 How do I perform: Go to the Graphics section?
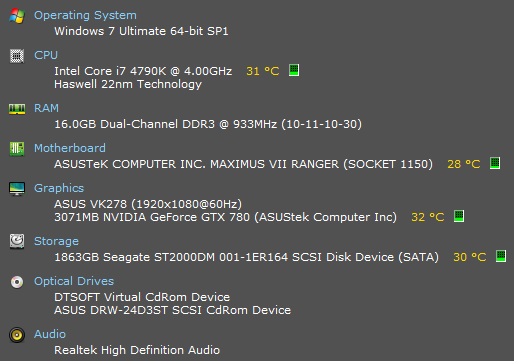coord(59,188)
